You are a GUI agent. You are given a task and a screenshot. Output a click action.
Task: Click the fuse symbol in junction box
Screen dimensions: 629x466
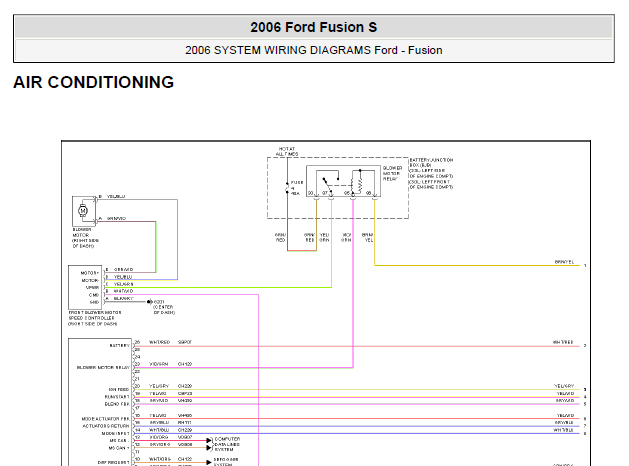coord(287,188)
